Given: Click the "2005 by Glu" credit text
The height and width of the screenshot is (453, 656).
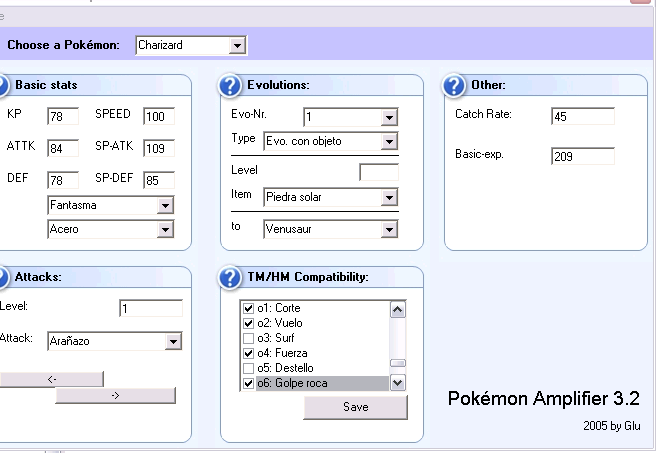Looking at the screenshot, I should click(x=612, y=426).
